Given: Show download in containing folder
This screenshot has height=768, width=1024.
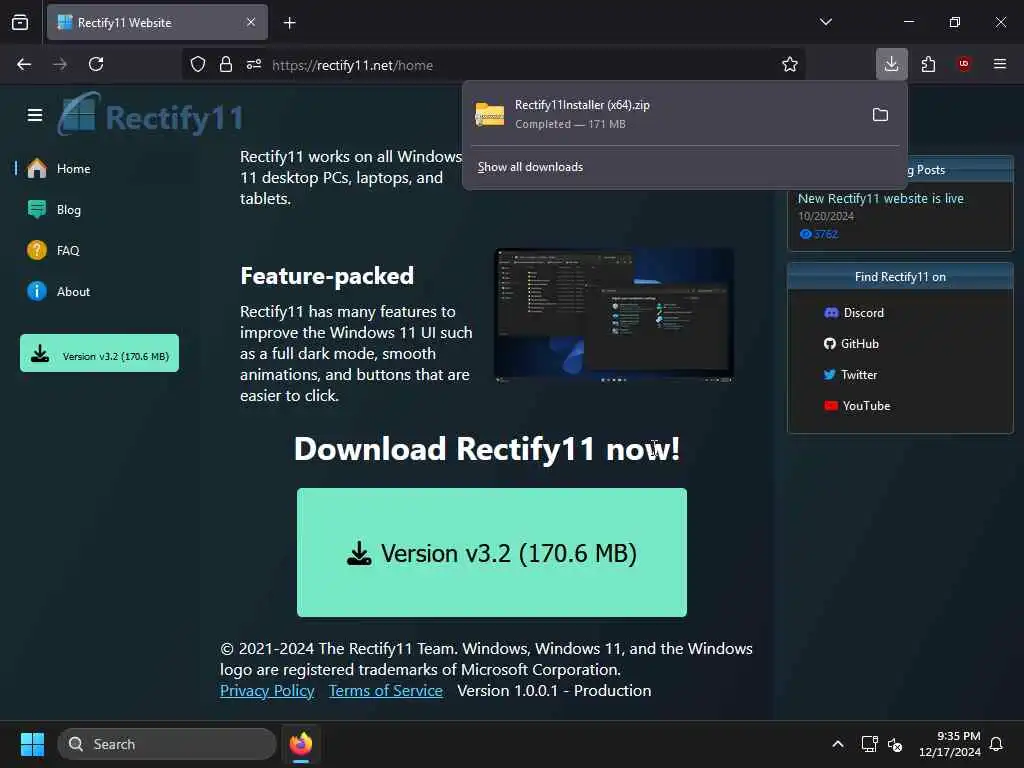Looking at the screenshot, I should pos(880,115).
